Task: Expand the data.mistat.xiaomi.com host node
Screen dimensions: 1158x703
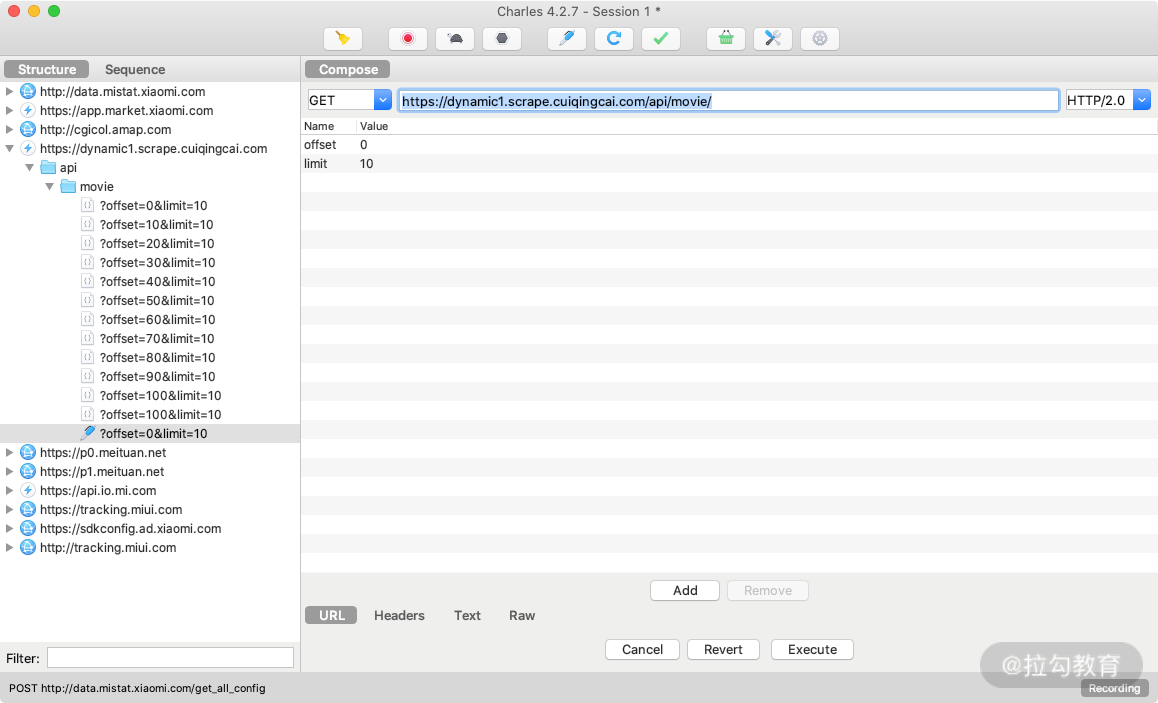Action: click(x=10, y=92)
